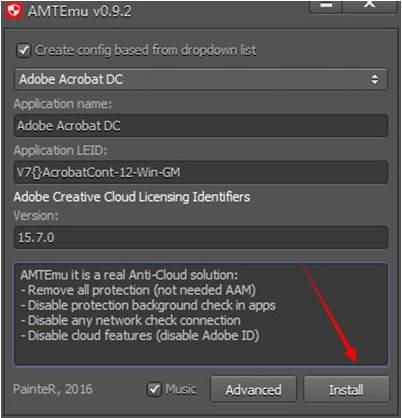Click the Version field showing 15.7.0

point(201,237)
